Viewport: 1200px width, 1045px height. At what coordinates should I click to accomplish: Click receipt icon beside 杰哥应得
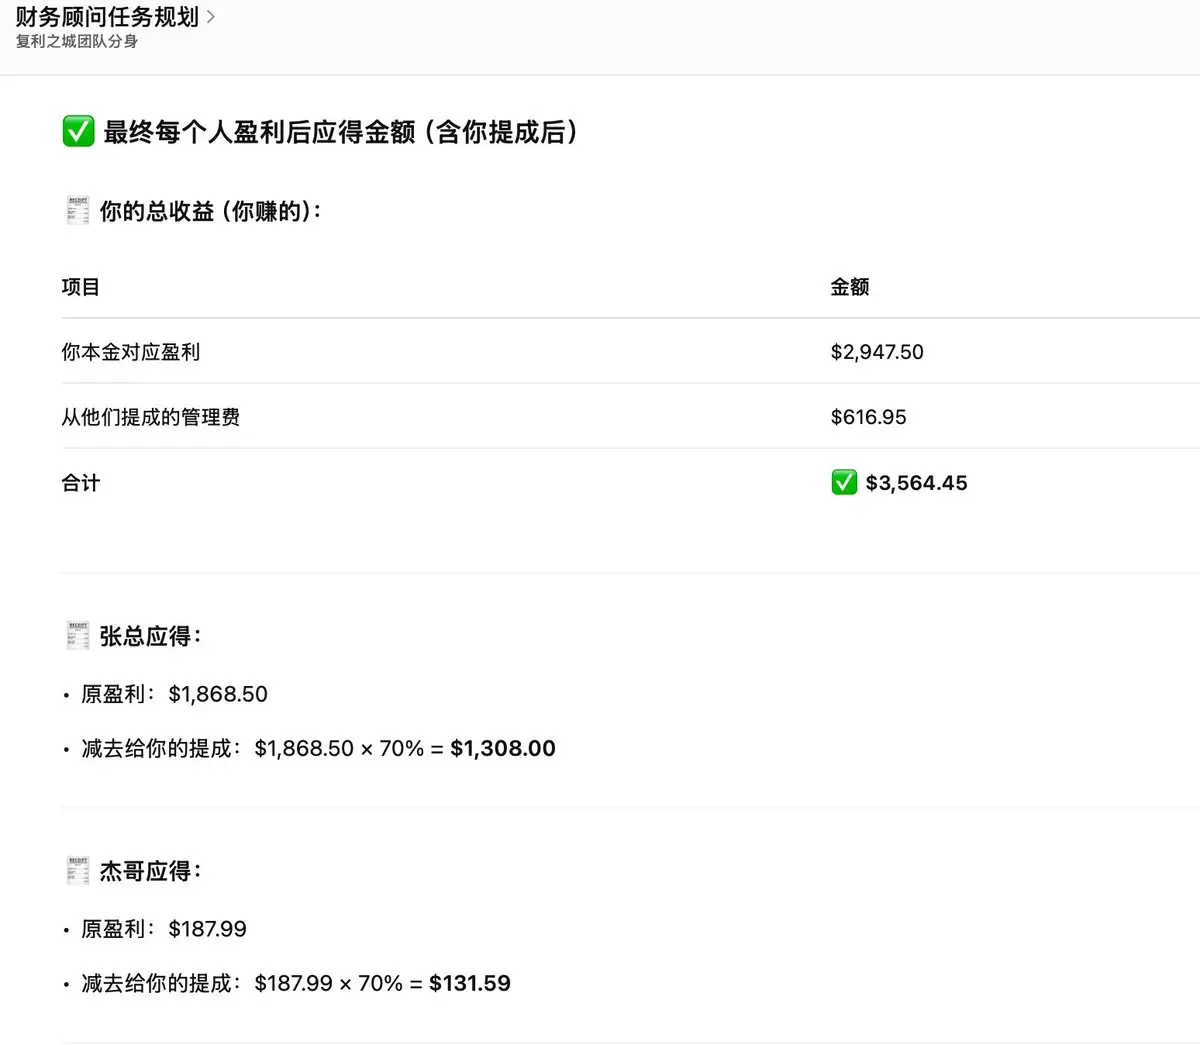pyautogui.click(x=78, y=871)
